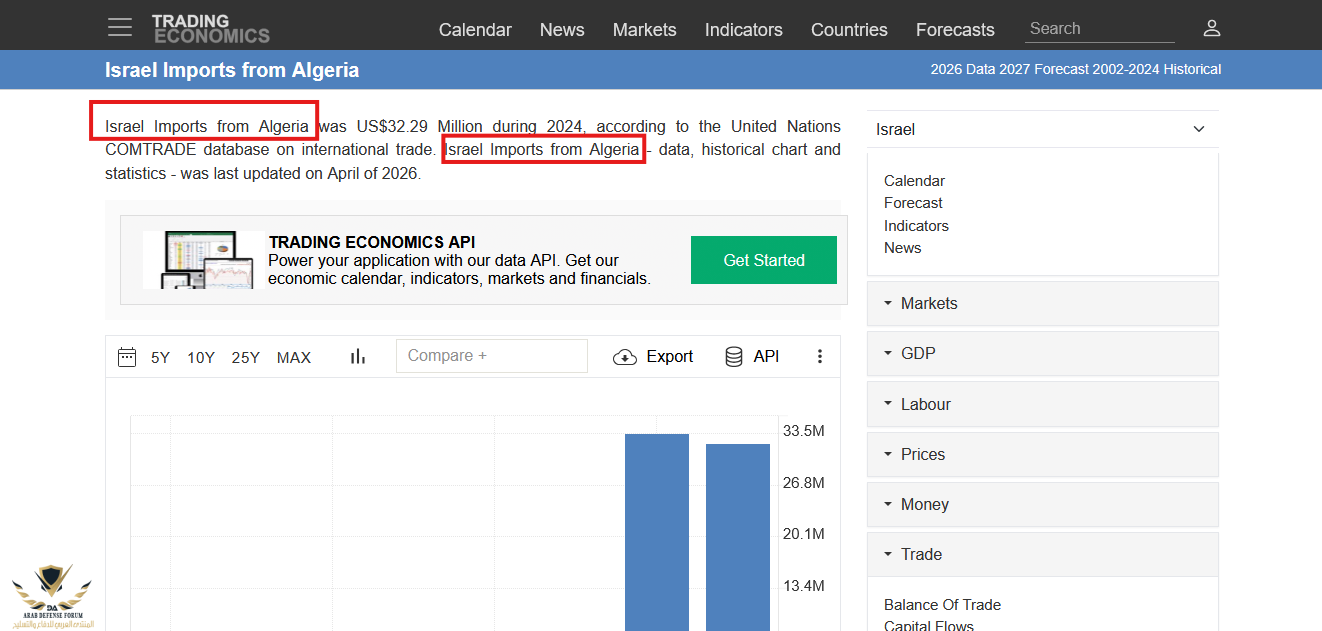Click the Export cloud download icon
This screenshot has width=1322, height=631.
click(625, 357)
